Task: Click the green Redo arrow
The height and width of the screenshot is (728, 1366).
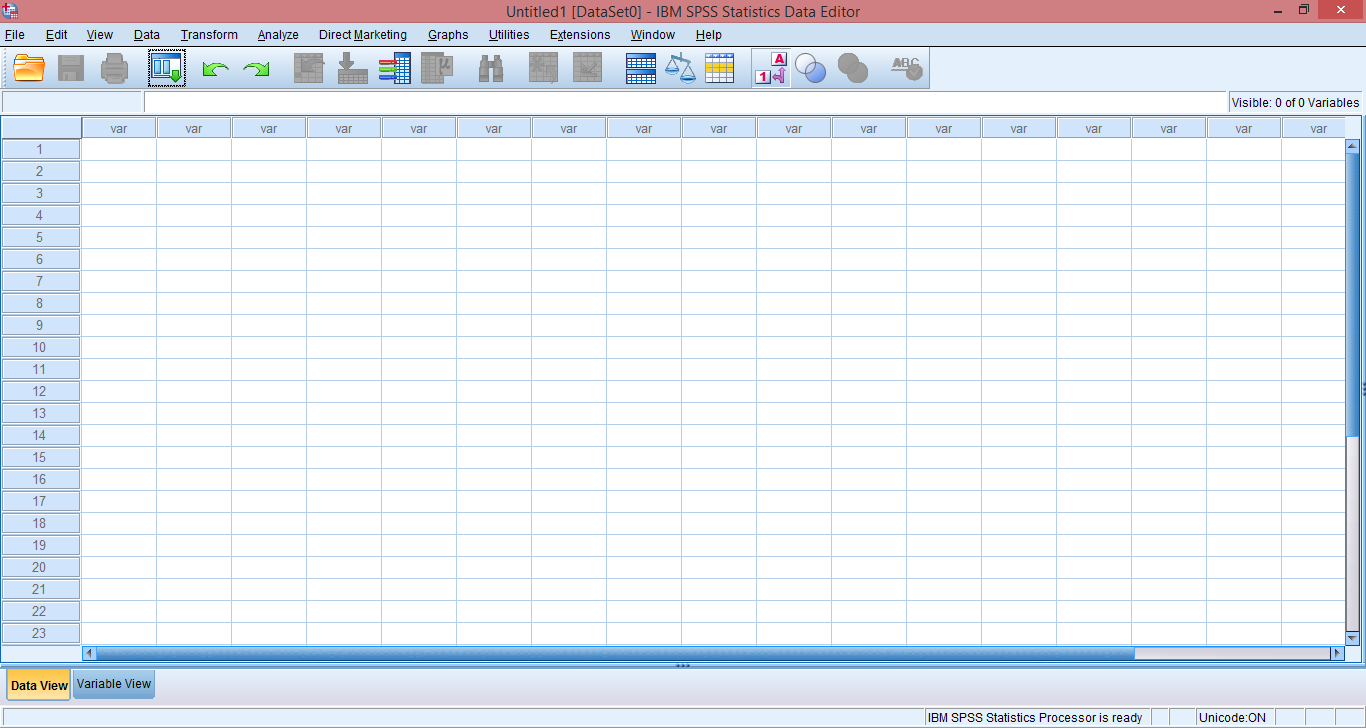Action: click(x=257, y=69)
